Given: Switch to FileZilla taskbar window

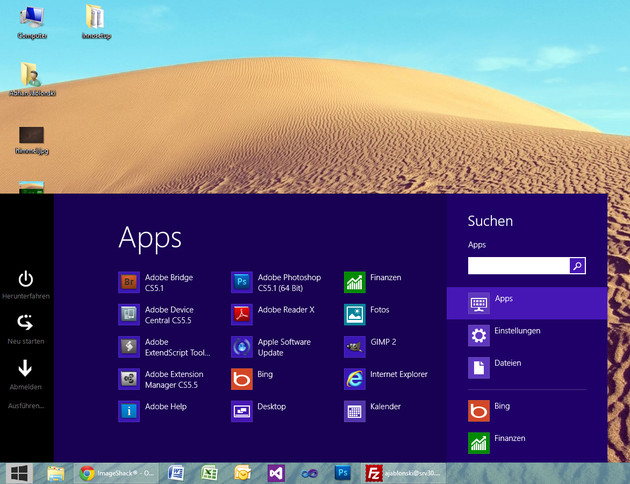Looking at the screenshot, I should click(x=403, y=473).
